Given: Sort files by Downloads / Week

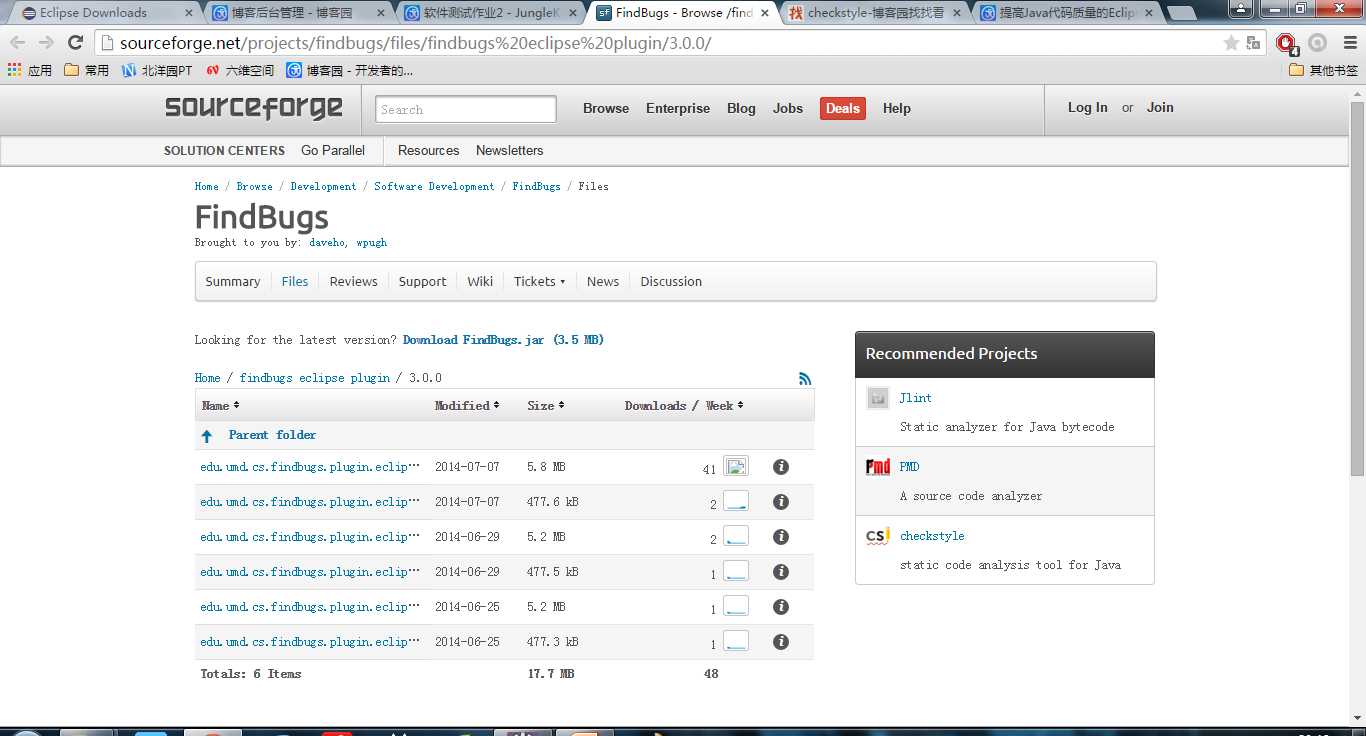Looking at the screenshot, I should [x=684, y=406].
